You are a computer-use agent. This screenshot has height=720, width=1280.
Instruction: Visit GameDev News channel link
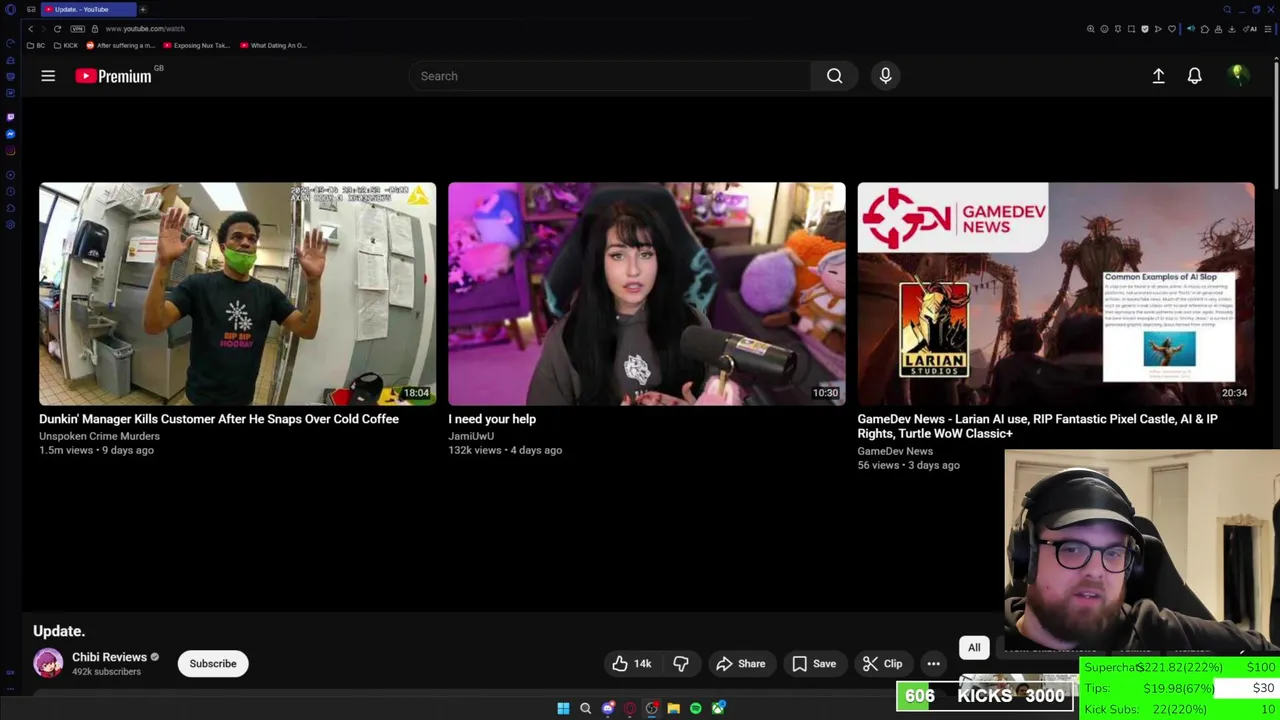tap(895, 451)
